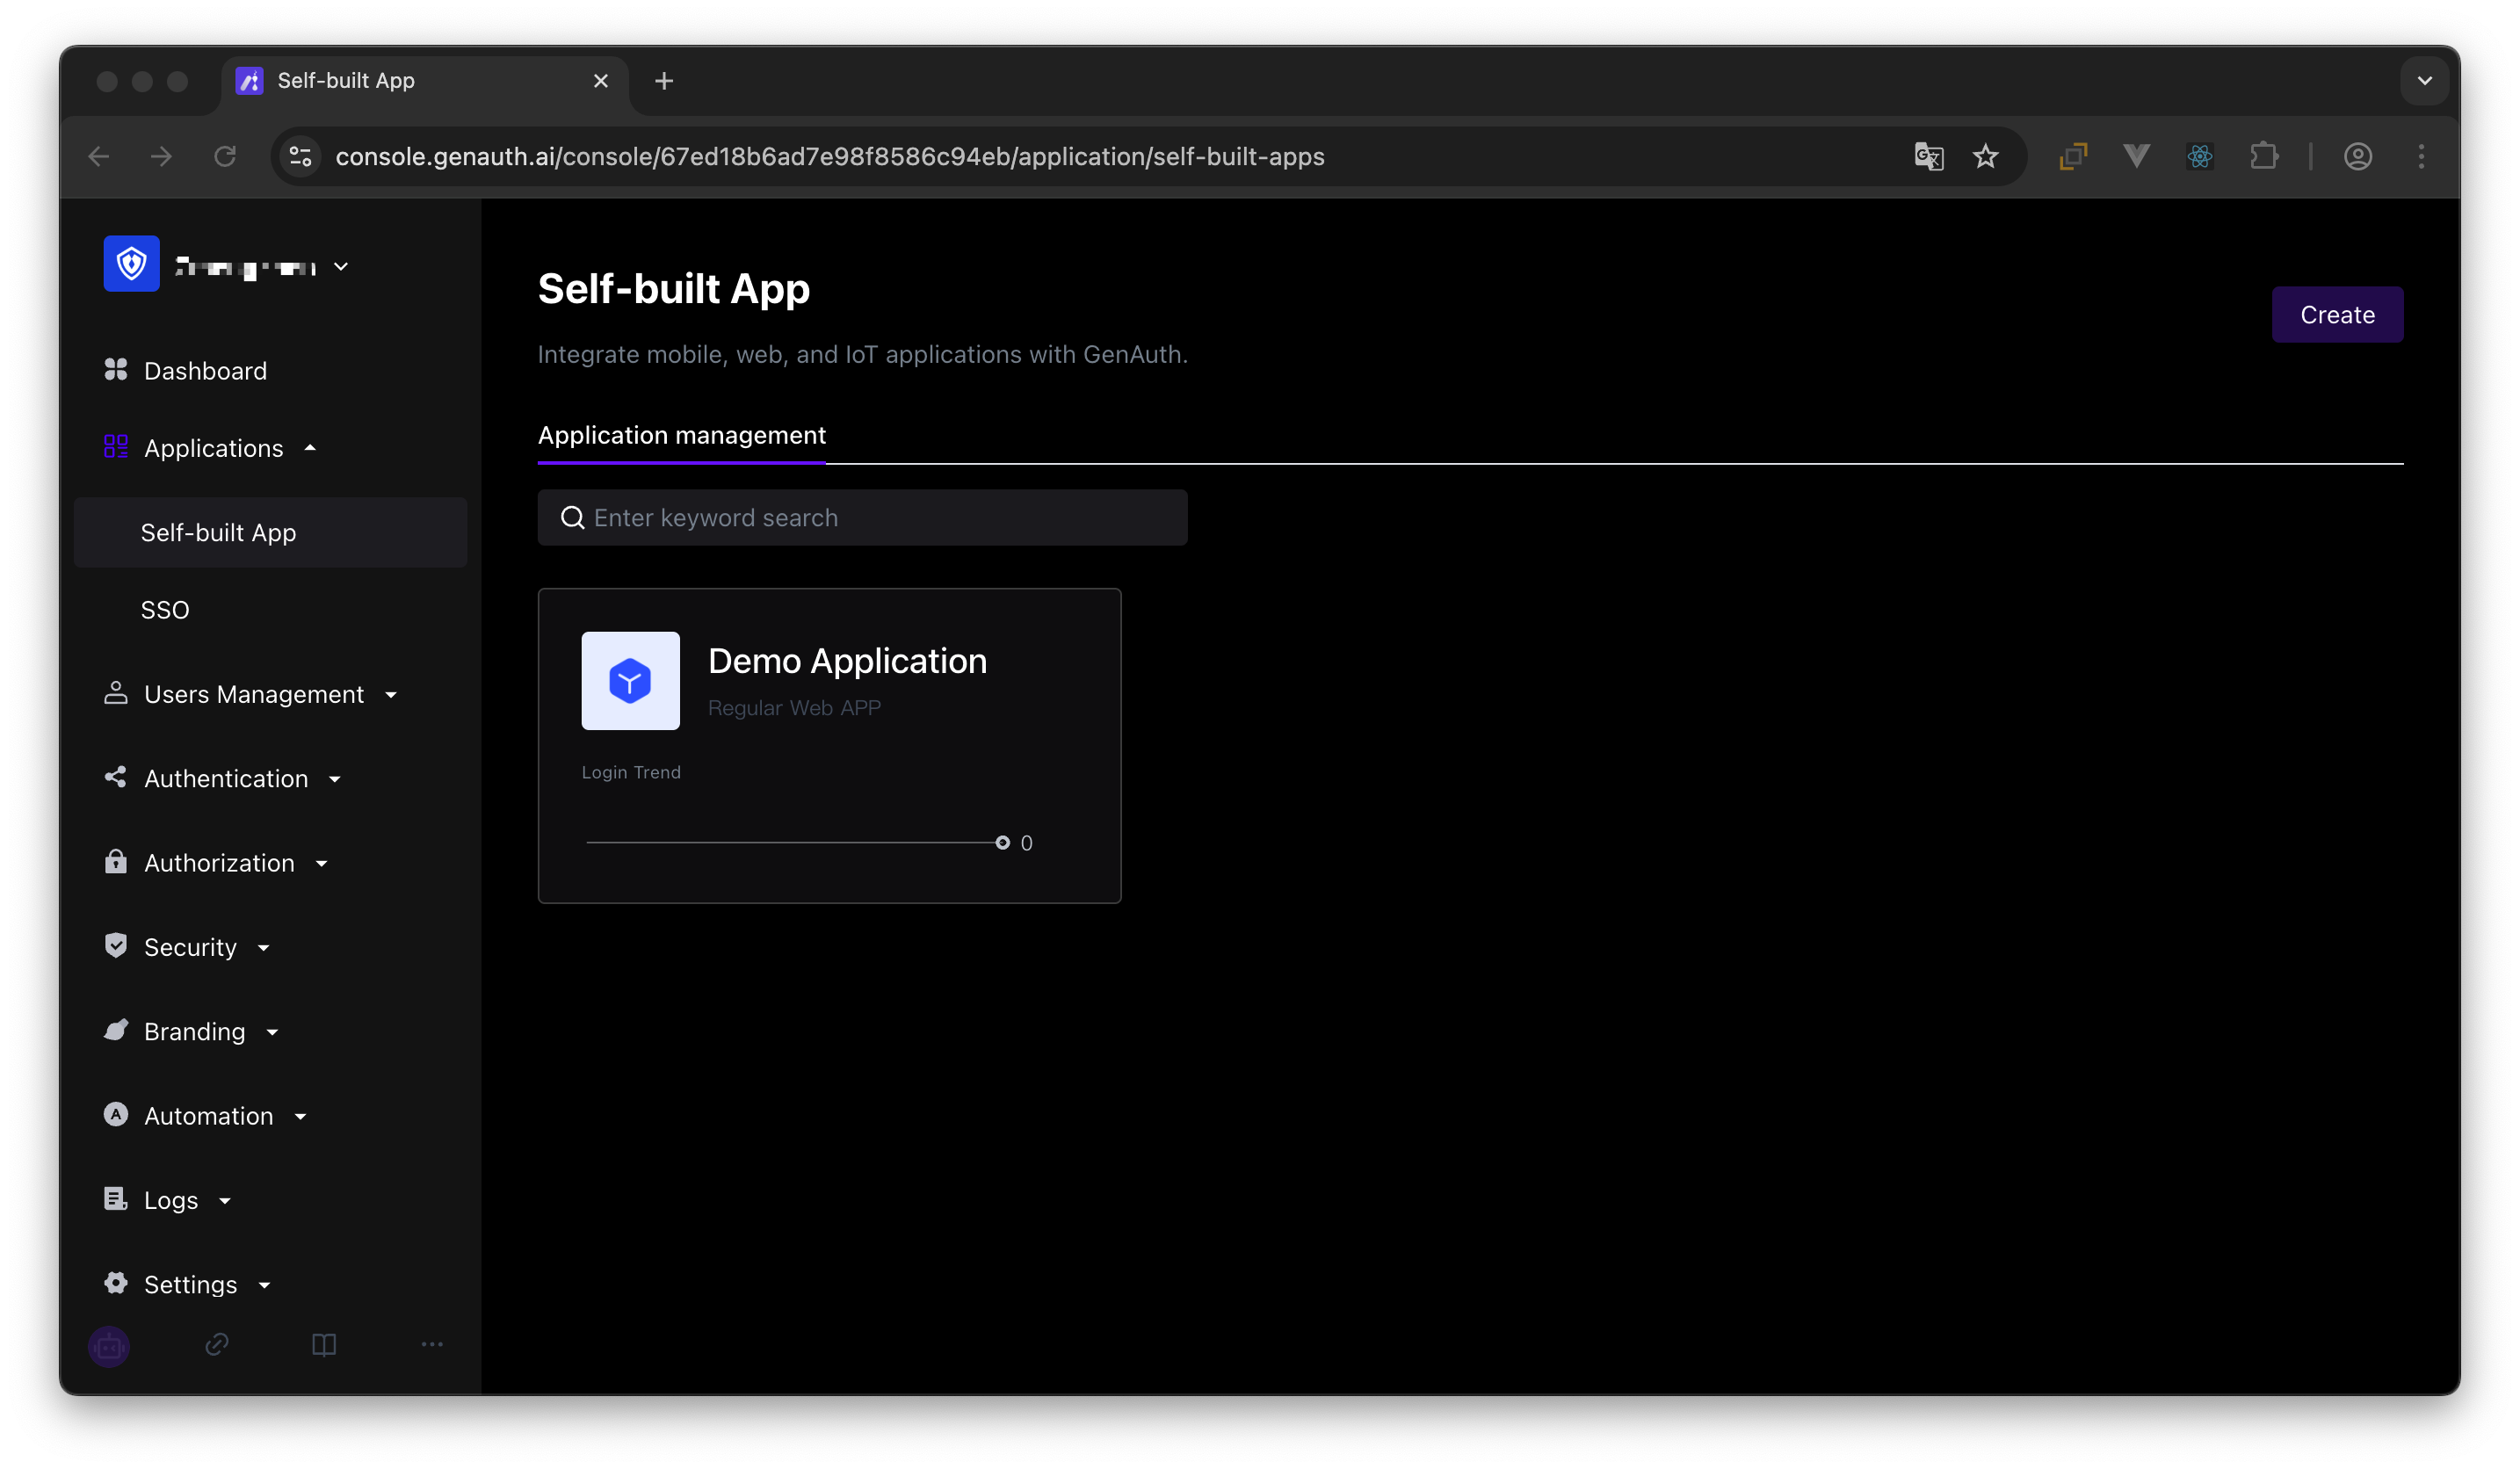Screen dimensions: 2520x1469
Task: Open the documentation book icon
Action: point(324,1345)
